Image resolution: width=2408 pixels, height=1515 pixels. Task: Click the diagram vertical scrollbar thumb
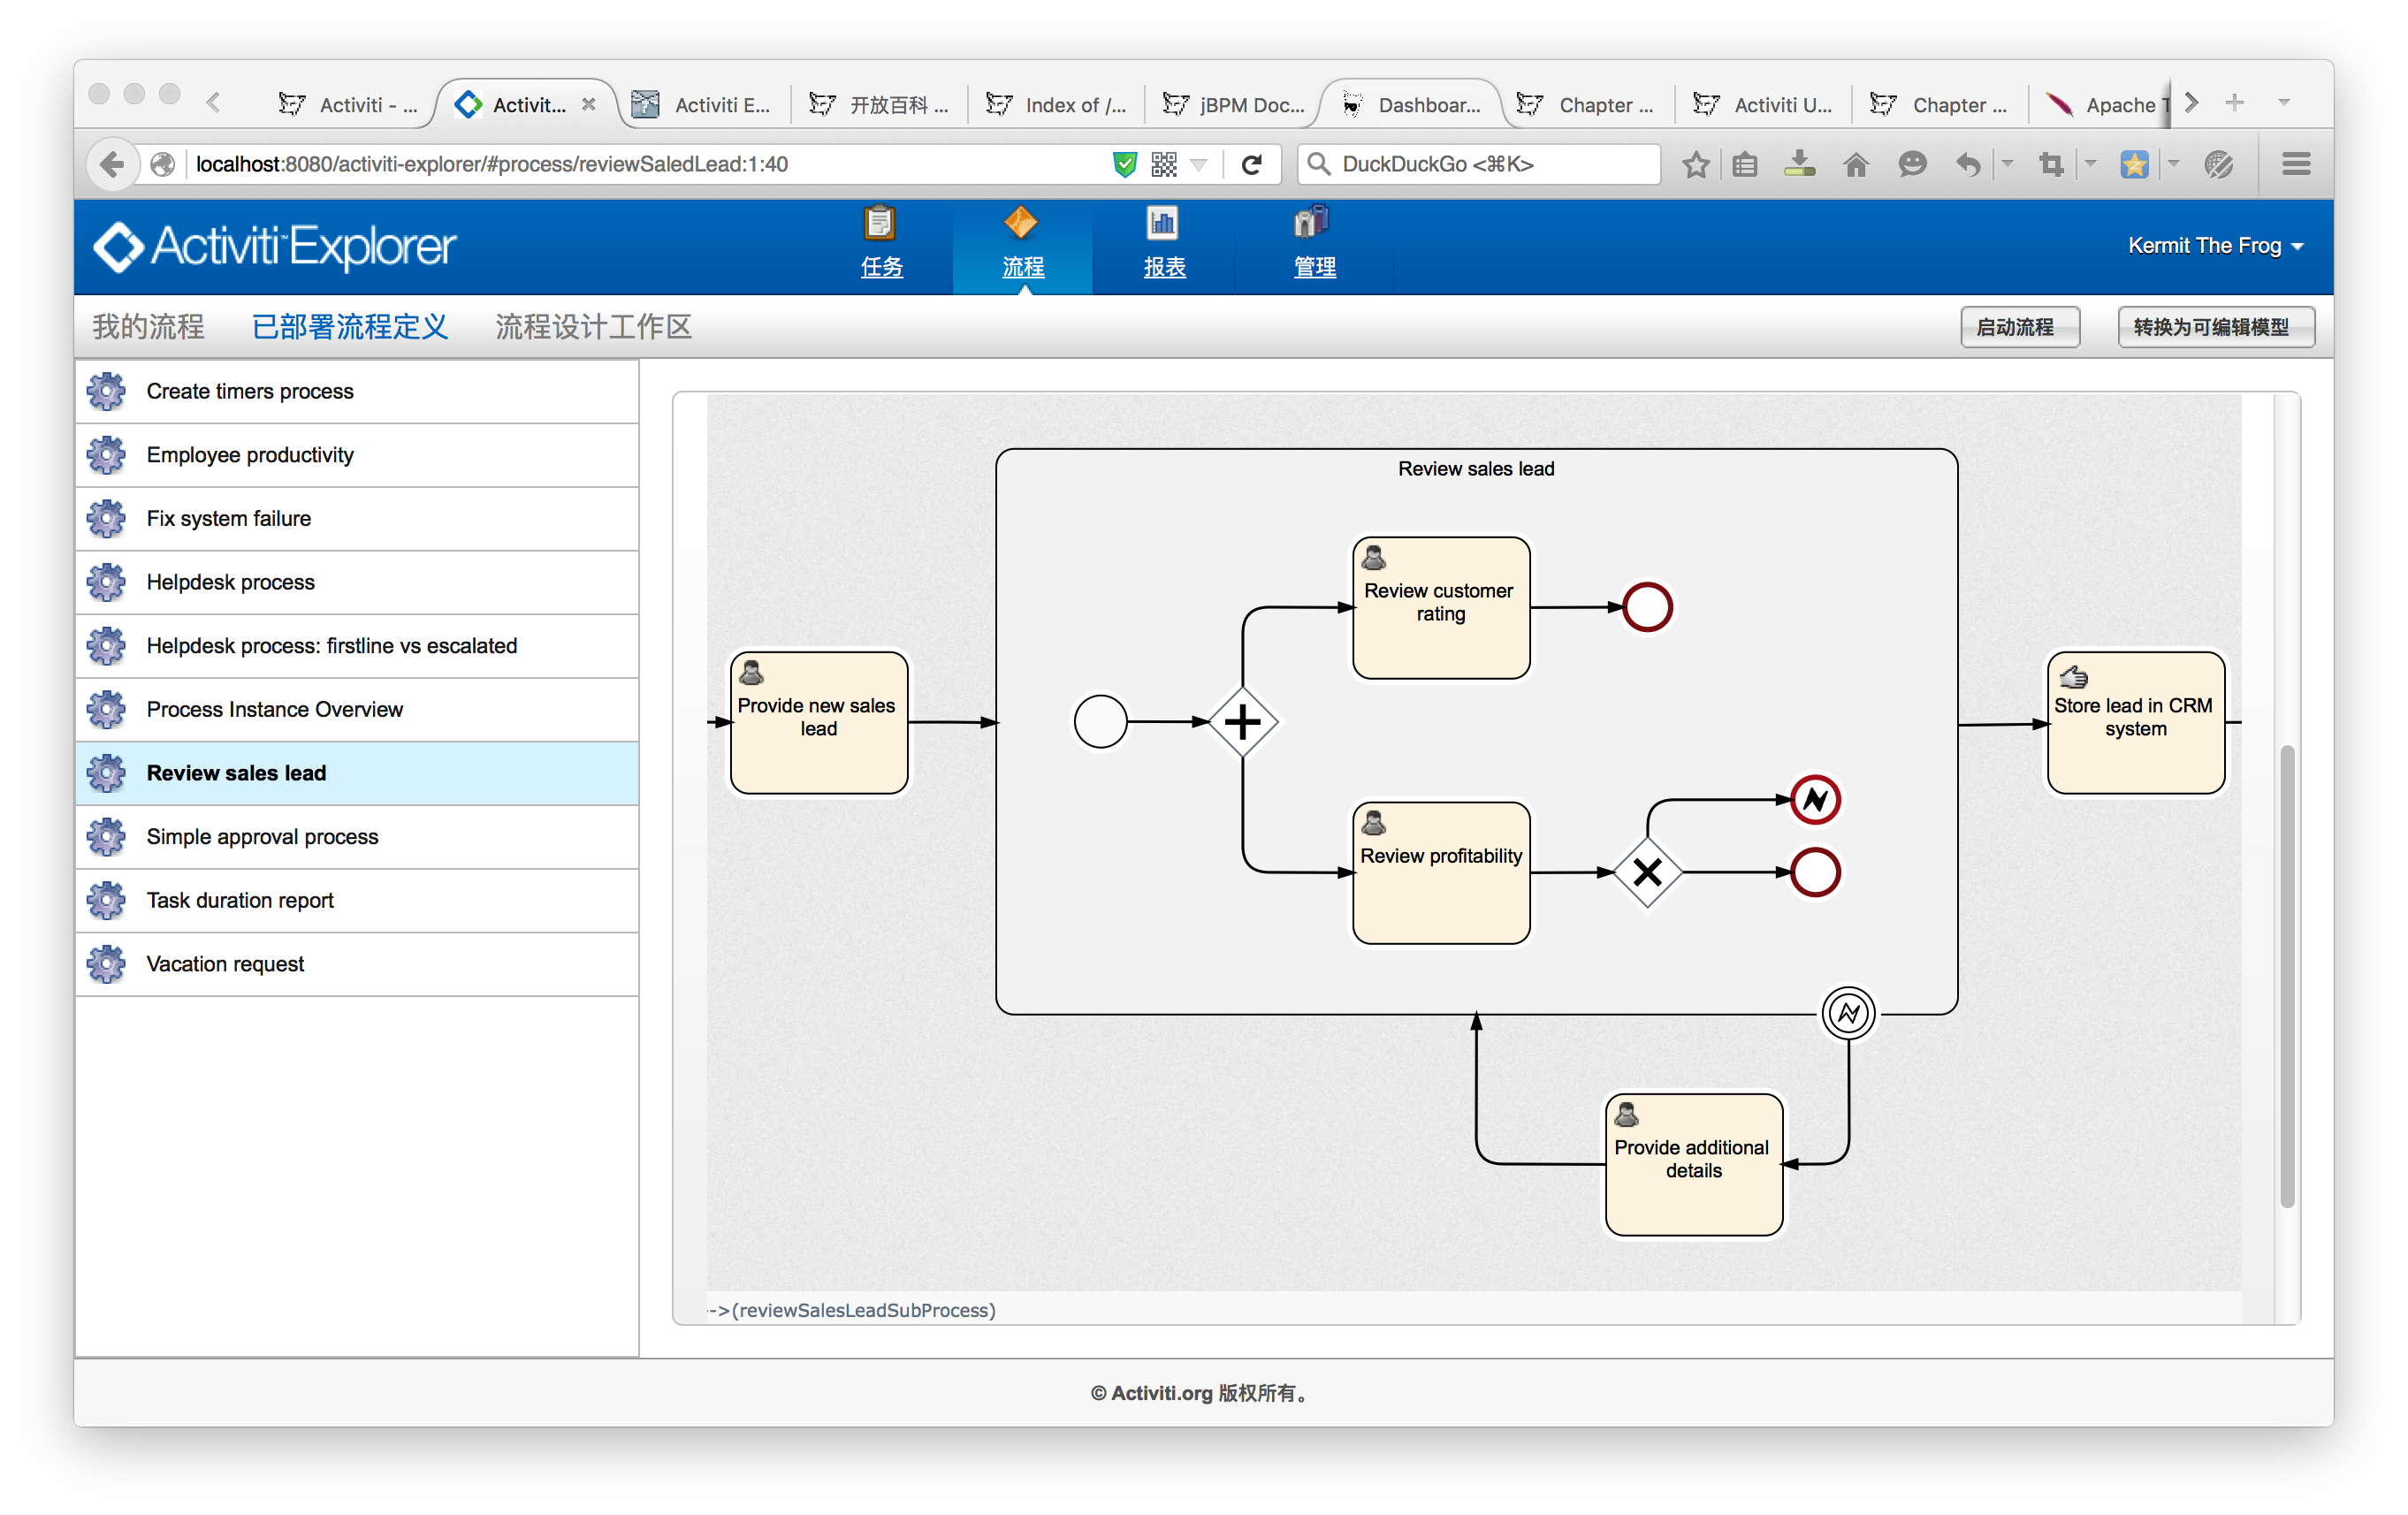(2286, 975)
